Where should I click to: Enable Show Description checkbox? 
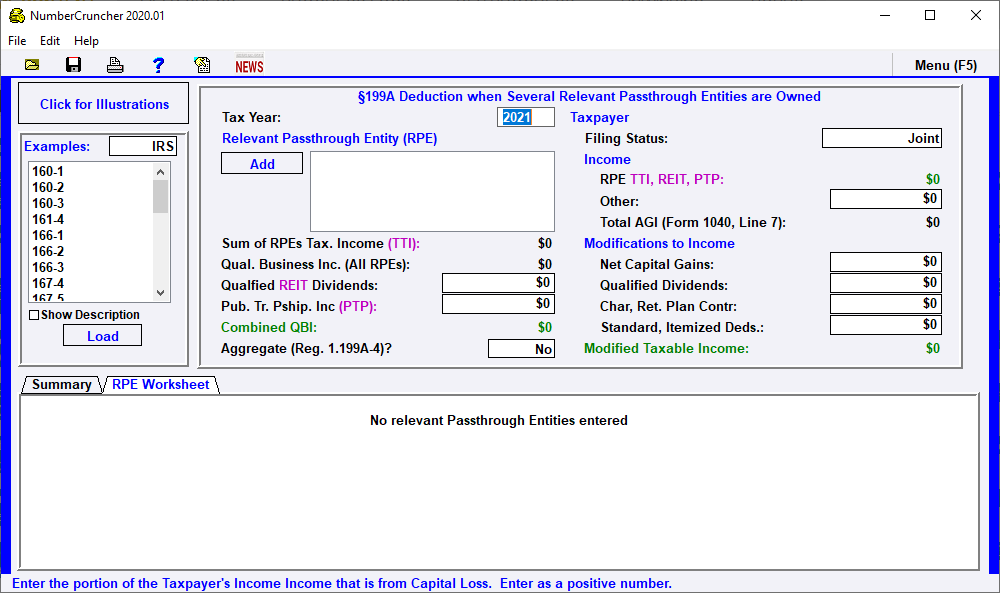tap(34, 315)
